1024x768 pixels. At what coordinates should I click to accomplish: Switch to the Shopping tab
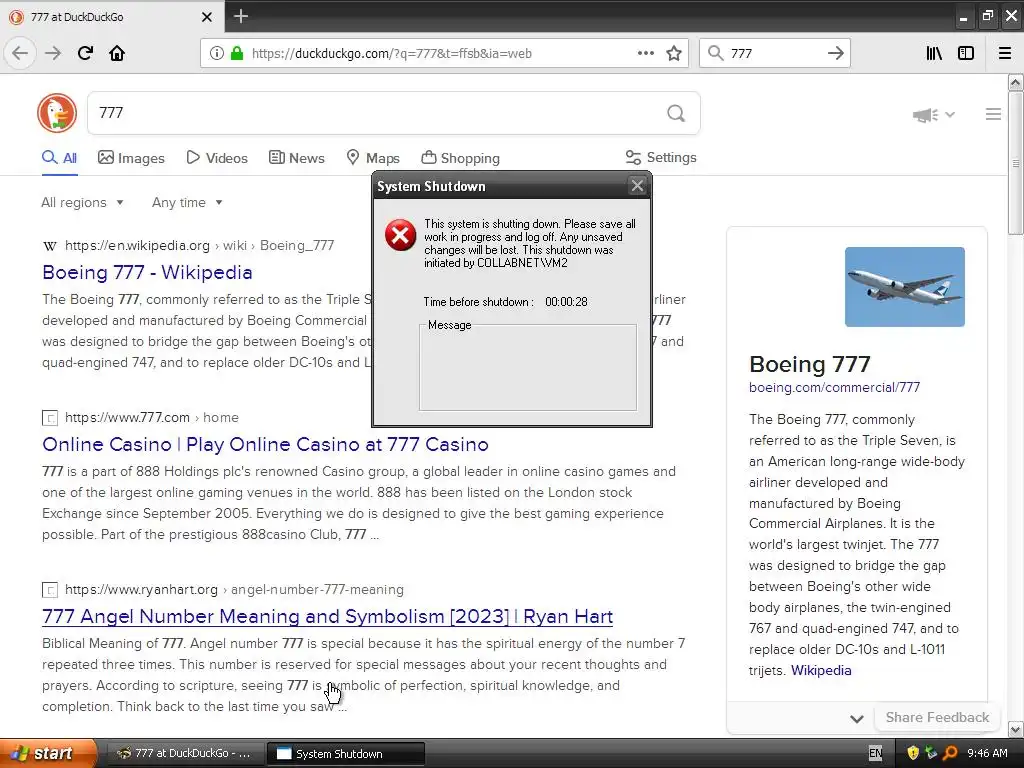(460, 158)
